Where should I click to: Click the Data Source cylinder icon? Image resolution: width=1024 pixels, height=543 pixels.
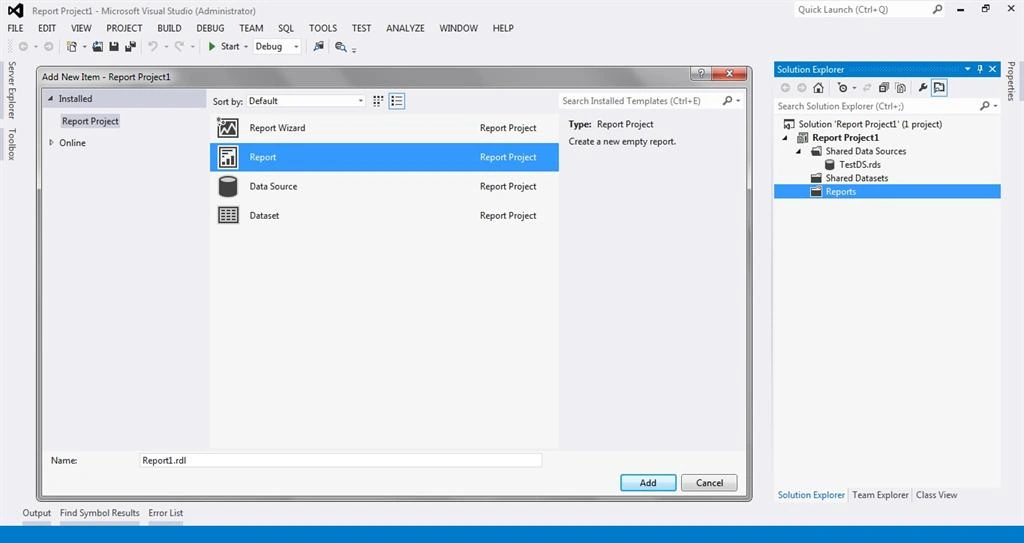click(x=228, y=186)
